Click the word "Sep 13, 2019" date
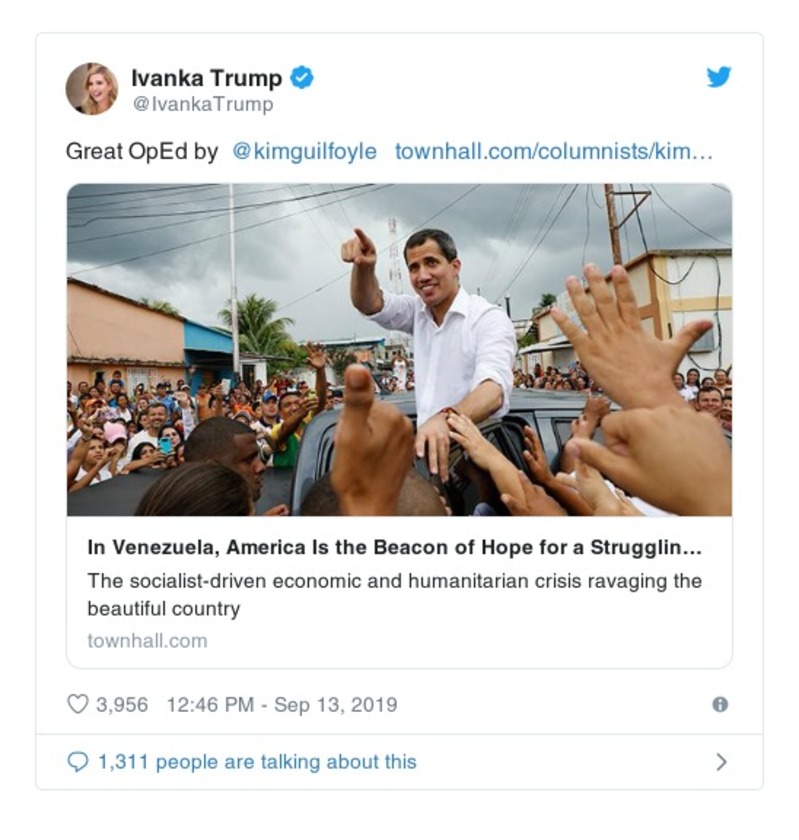Viewport: 799px width, 840px height. 335,704
